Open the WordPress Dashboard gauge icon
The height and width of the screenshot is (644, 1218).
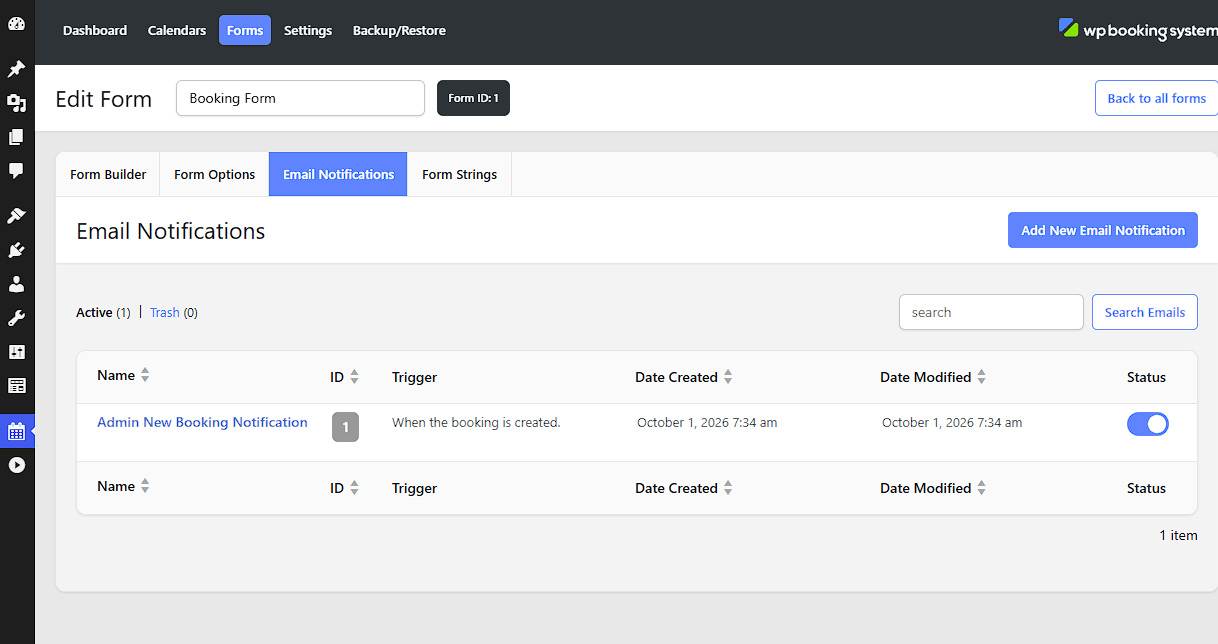[x=16, y=24]
